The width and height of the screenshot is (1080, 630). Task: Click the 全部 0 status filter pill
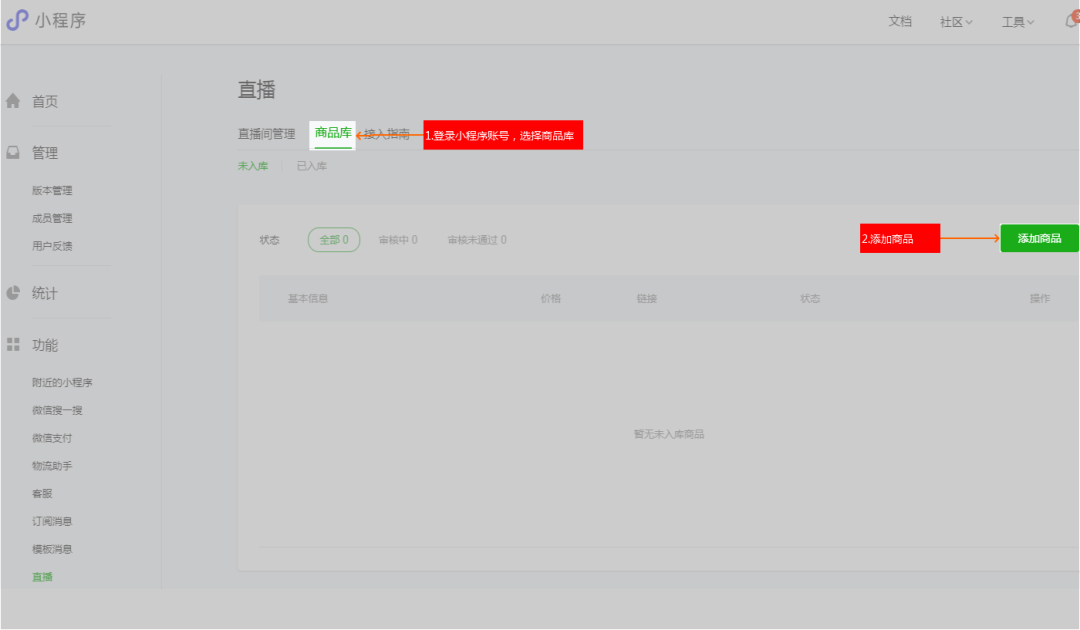pos(333,239)
